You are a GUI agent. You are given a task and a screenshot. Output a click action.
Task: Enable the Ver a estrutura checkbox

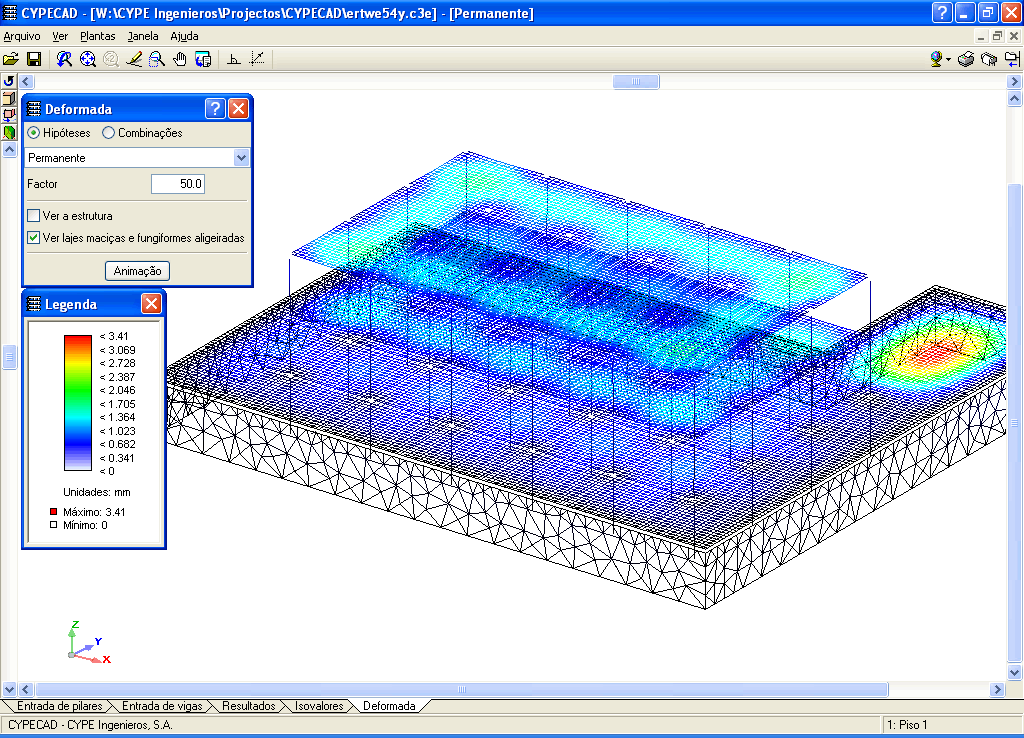[34, 216]
